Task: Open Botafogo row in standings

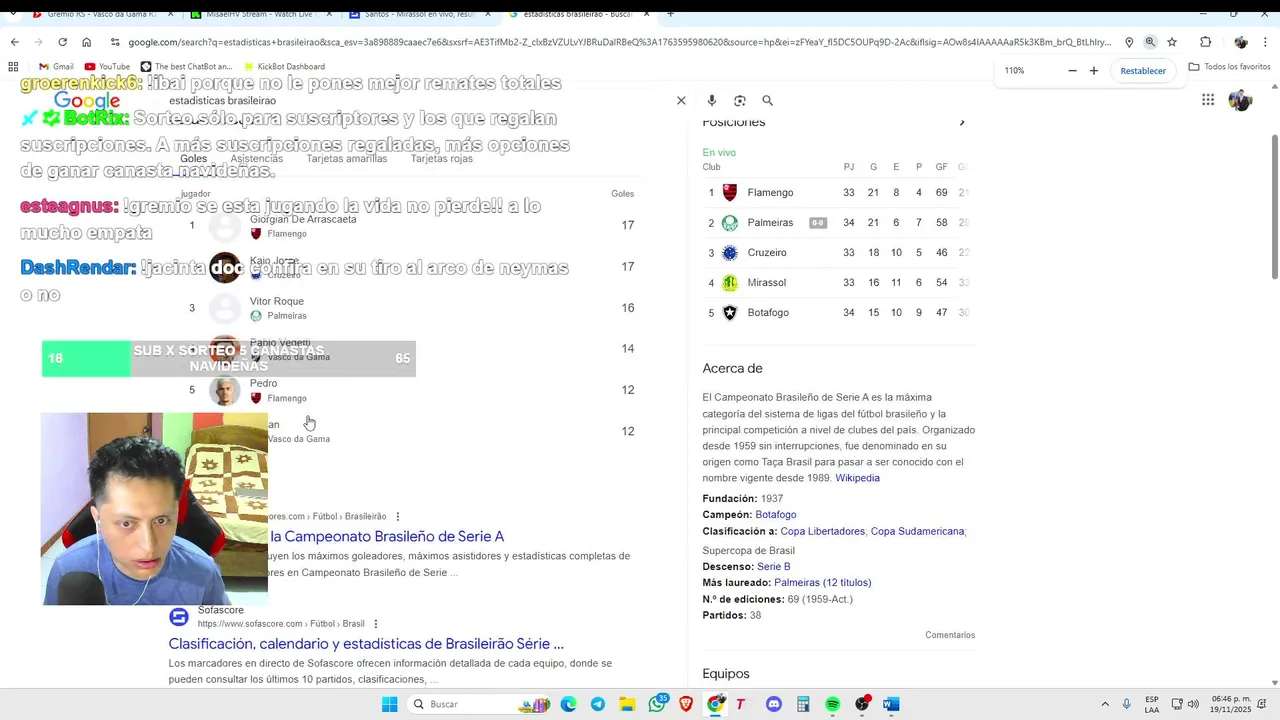Action: coord(836,313)
